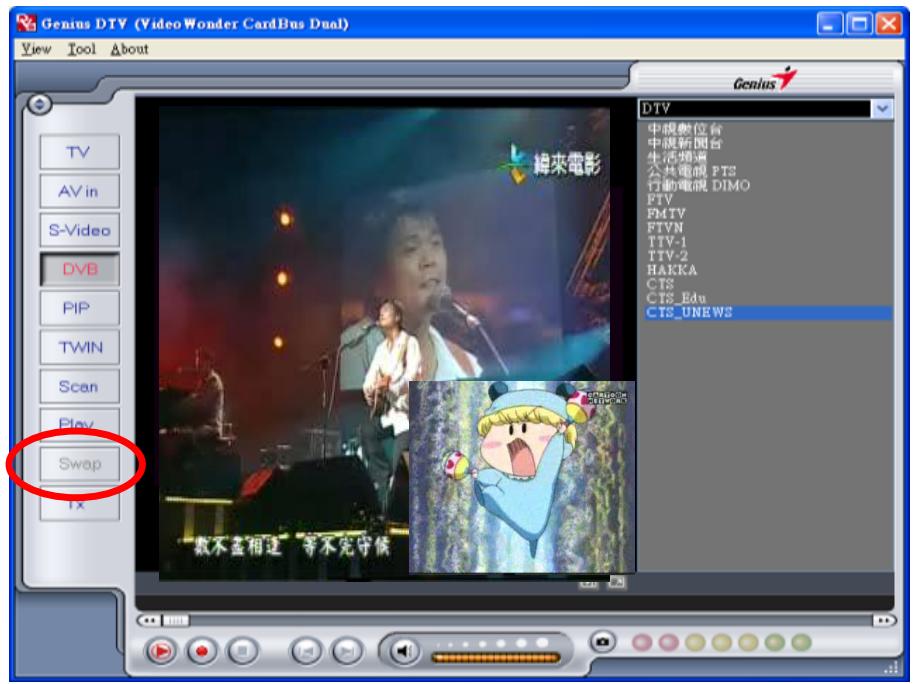Image resolution: width=918 pixels, height=684 pixels.
Task: Select the TTV-1 channel
Action: click(667, 242)
